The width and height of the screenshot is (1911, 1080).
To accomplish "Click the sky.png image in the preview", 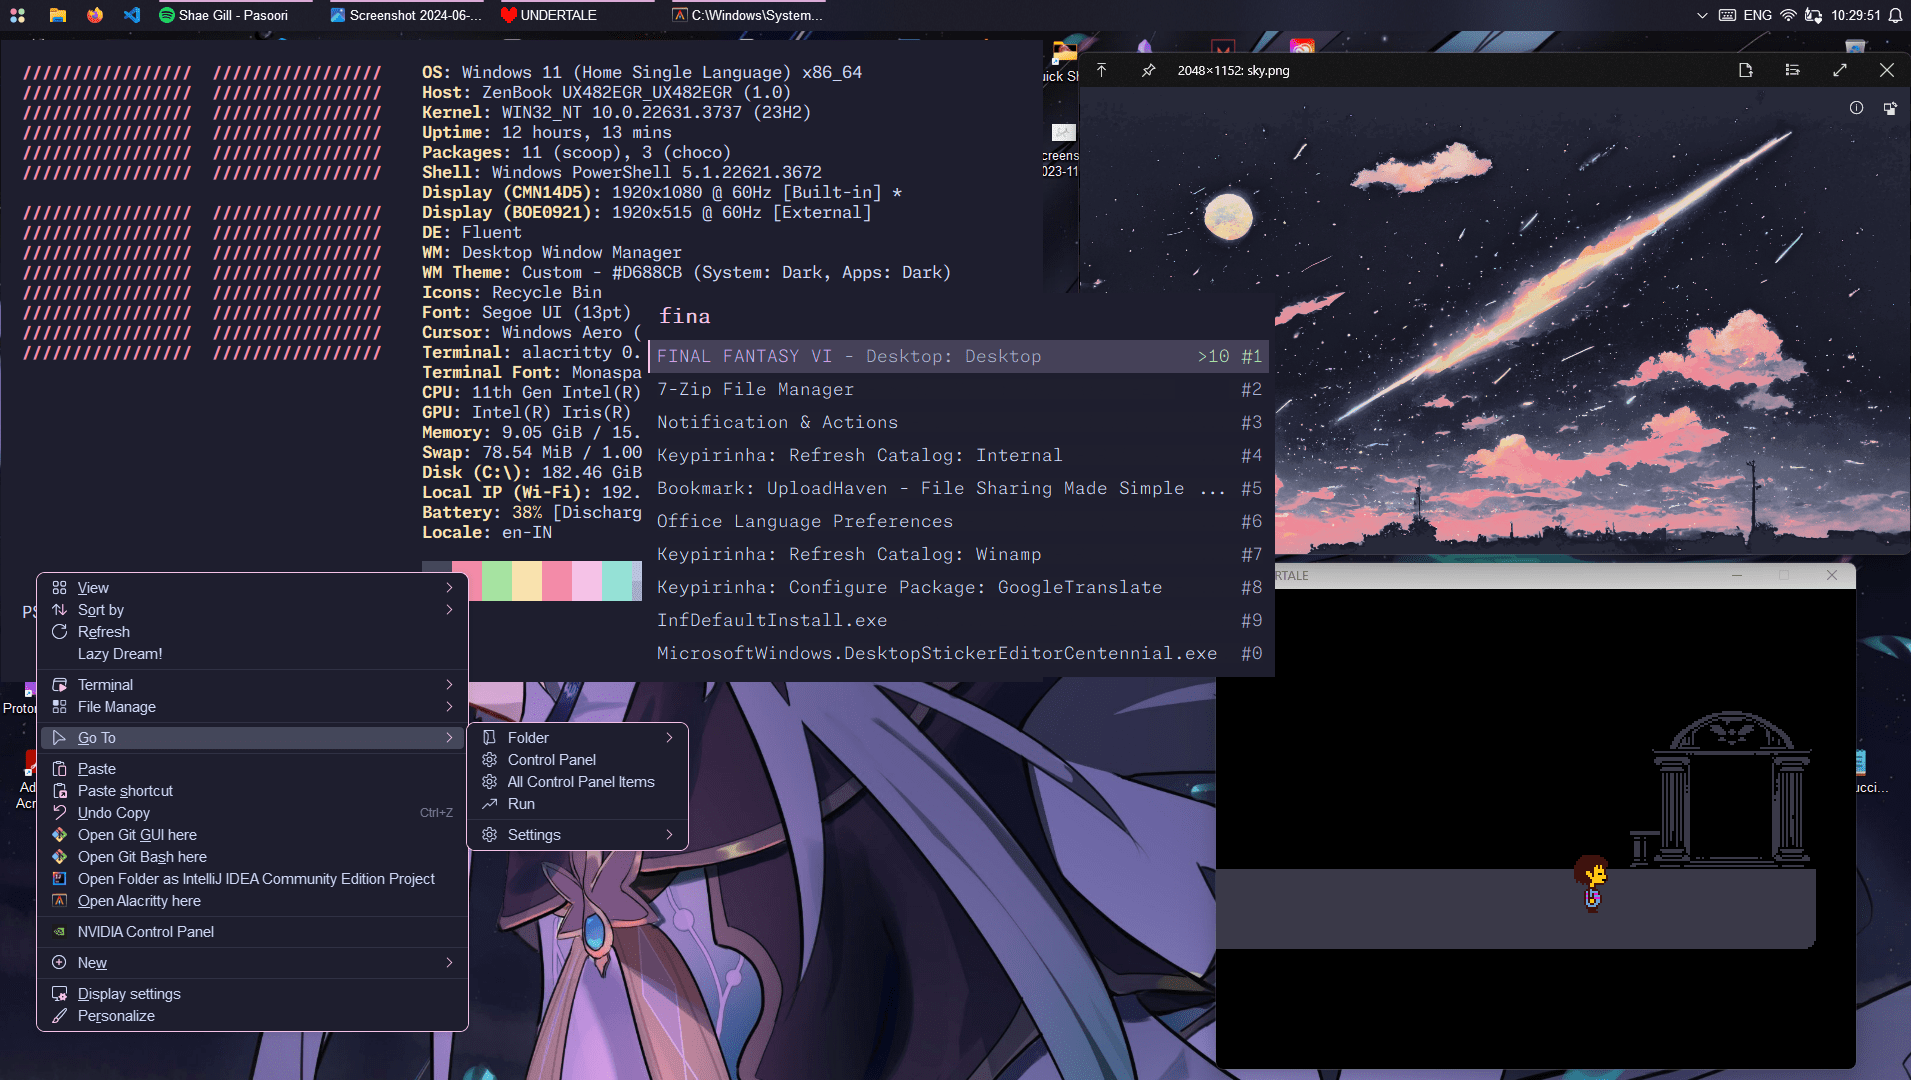I will pyautogui.click(x=1495, y=320).
